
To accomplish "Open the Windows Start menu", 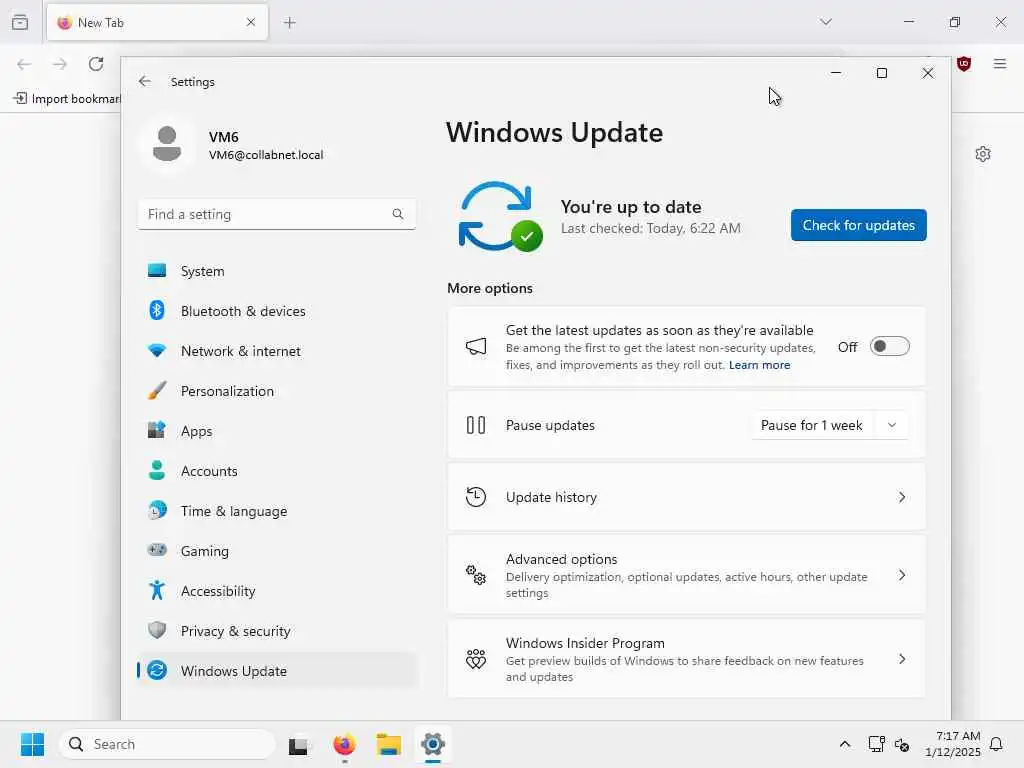I will pyautogui.click(x=33, y=744).
